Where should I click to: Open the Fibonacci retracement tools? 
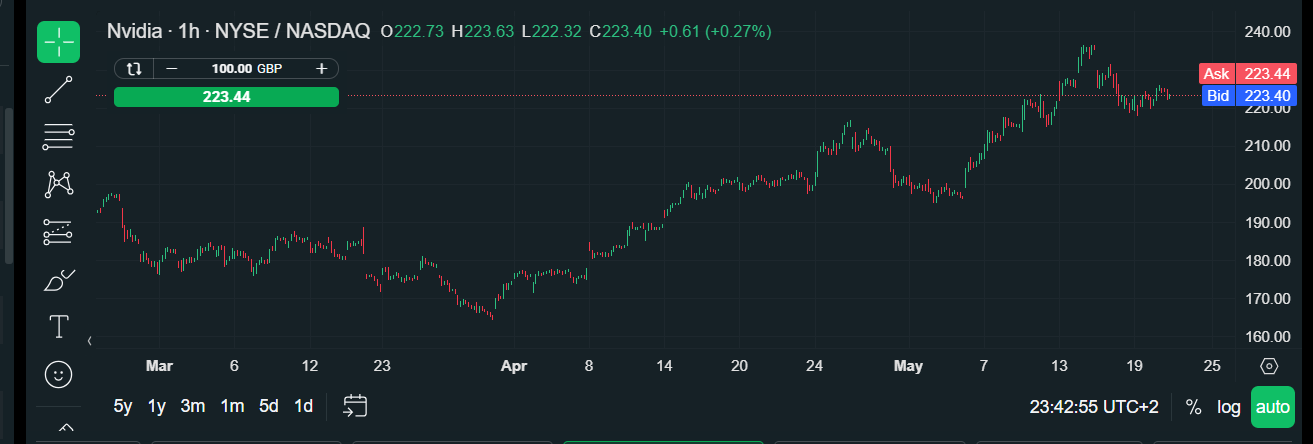[x=59, y=137]
